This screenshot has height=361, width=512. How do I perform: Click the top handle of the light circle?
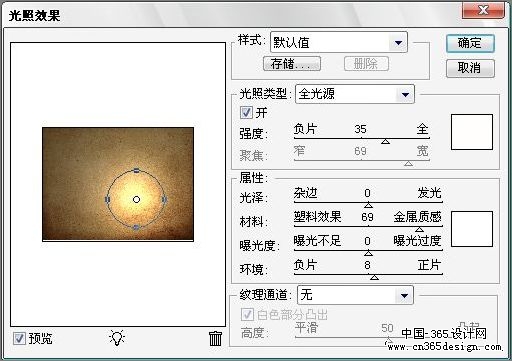tap(136, 171)
